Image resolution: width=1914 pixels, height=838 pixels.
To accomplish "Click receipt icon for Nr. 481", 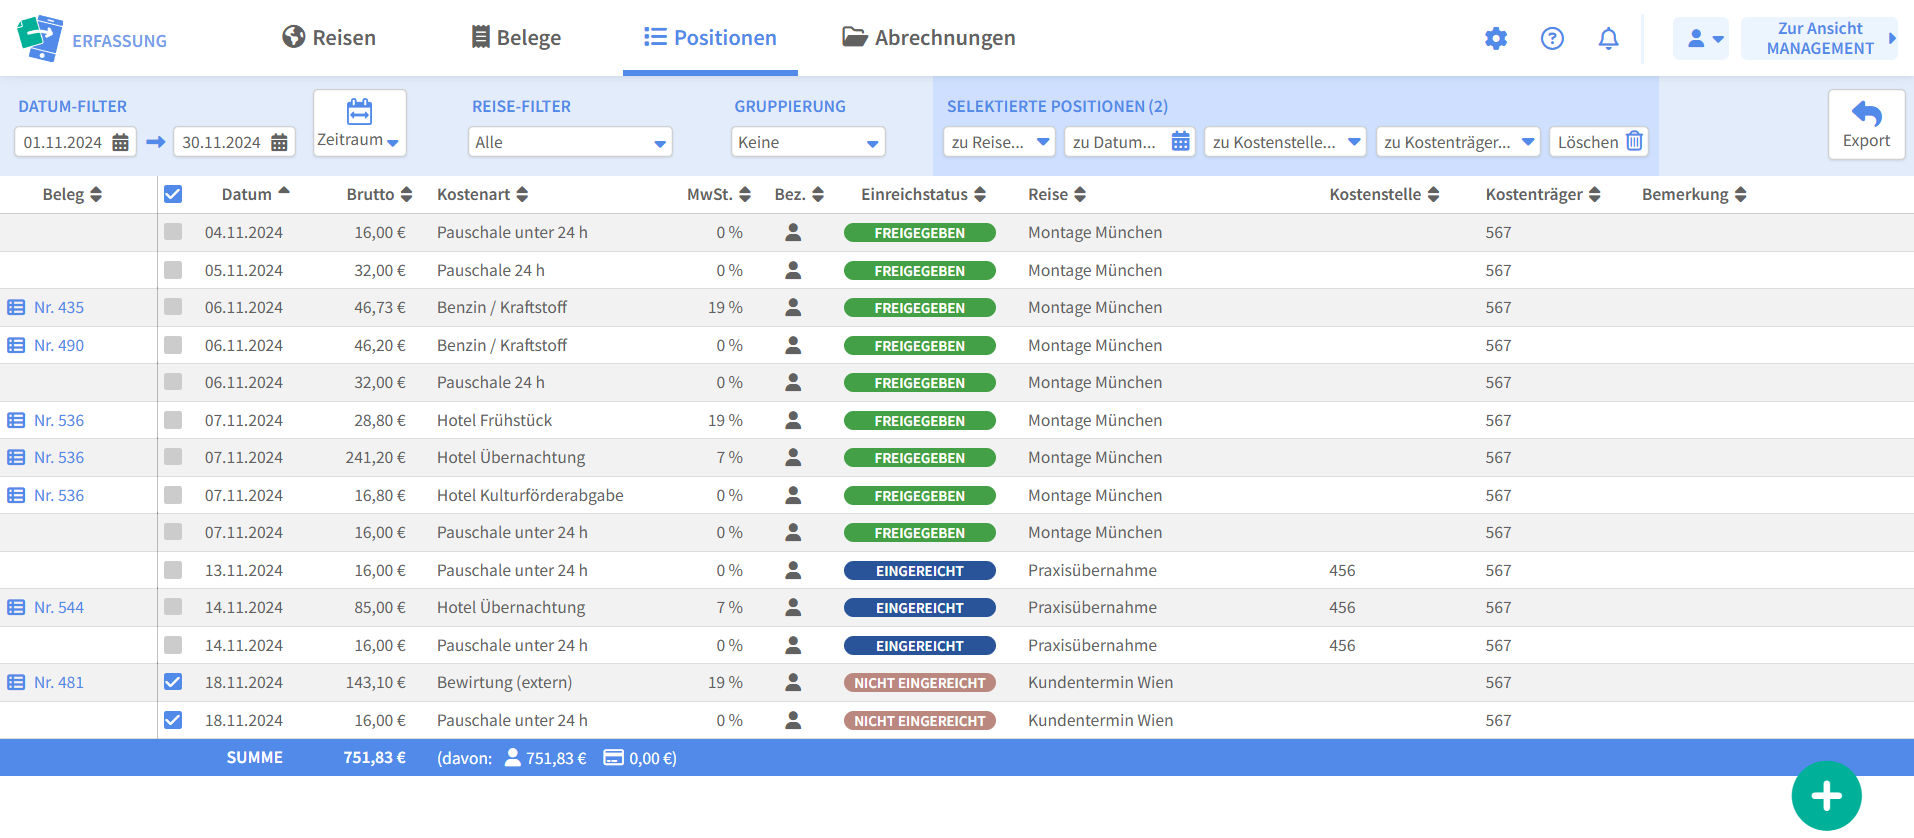I will tap(16, 683).
